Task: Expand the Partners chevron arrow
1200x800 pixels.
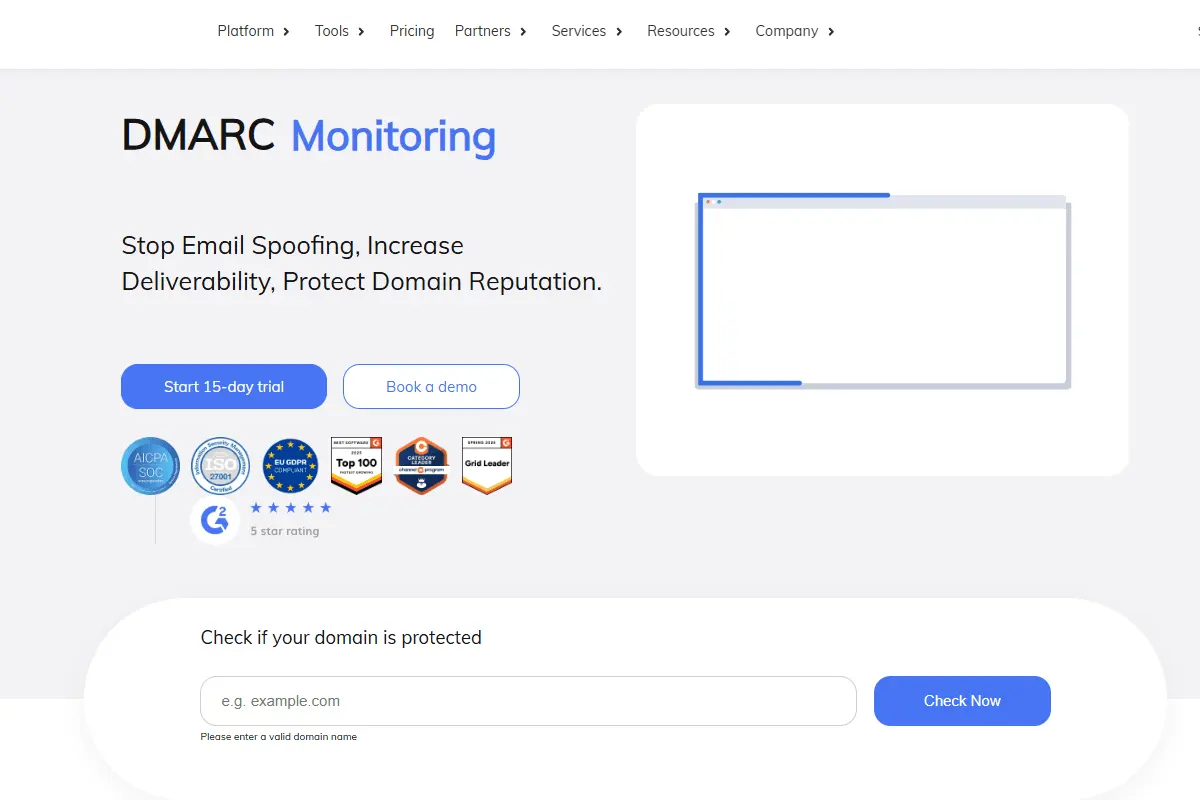Action: [523, 32]
